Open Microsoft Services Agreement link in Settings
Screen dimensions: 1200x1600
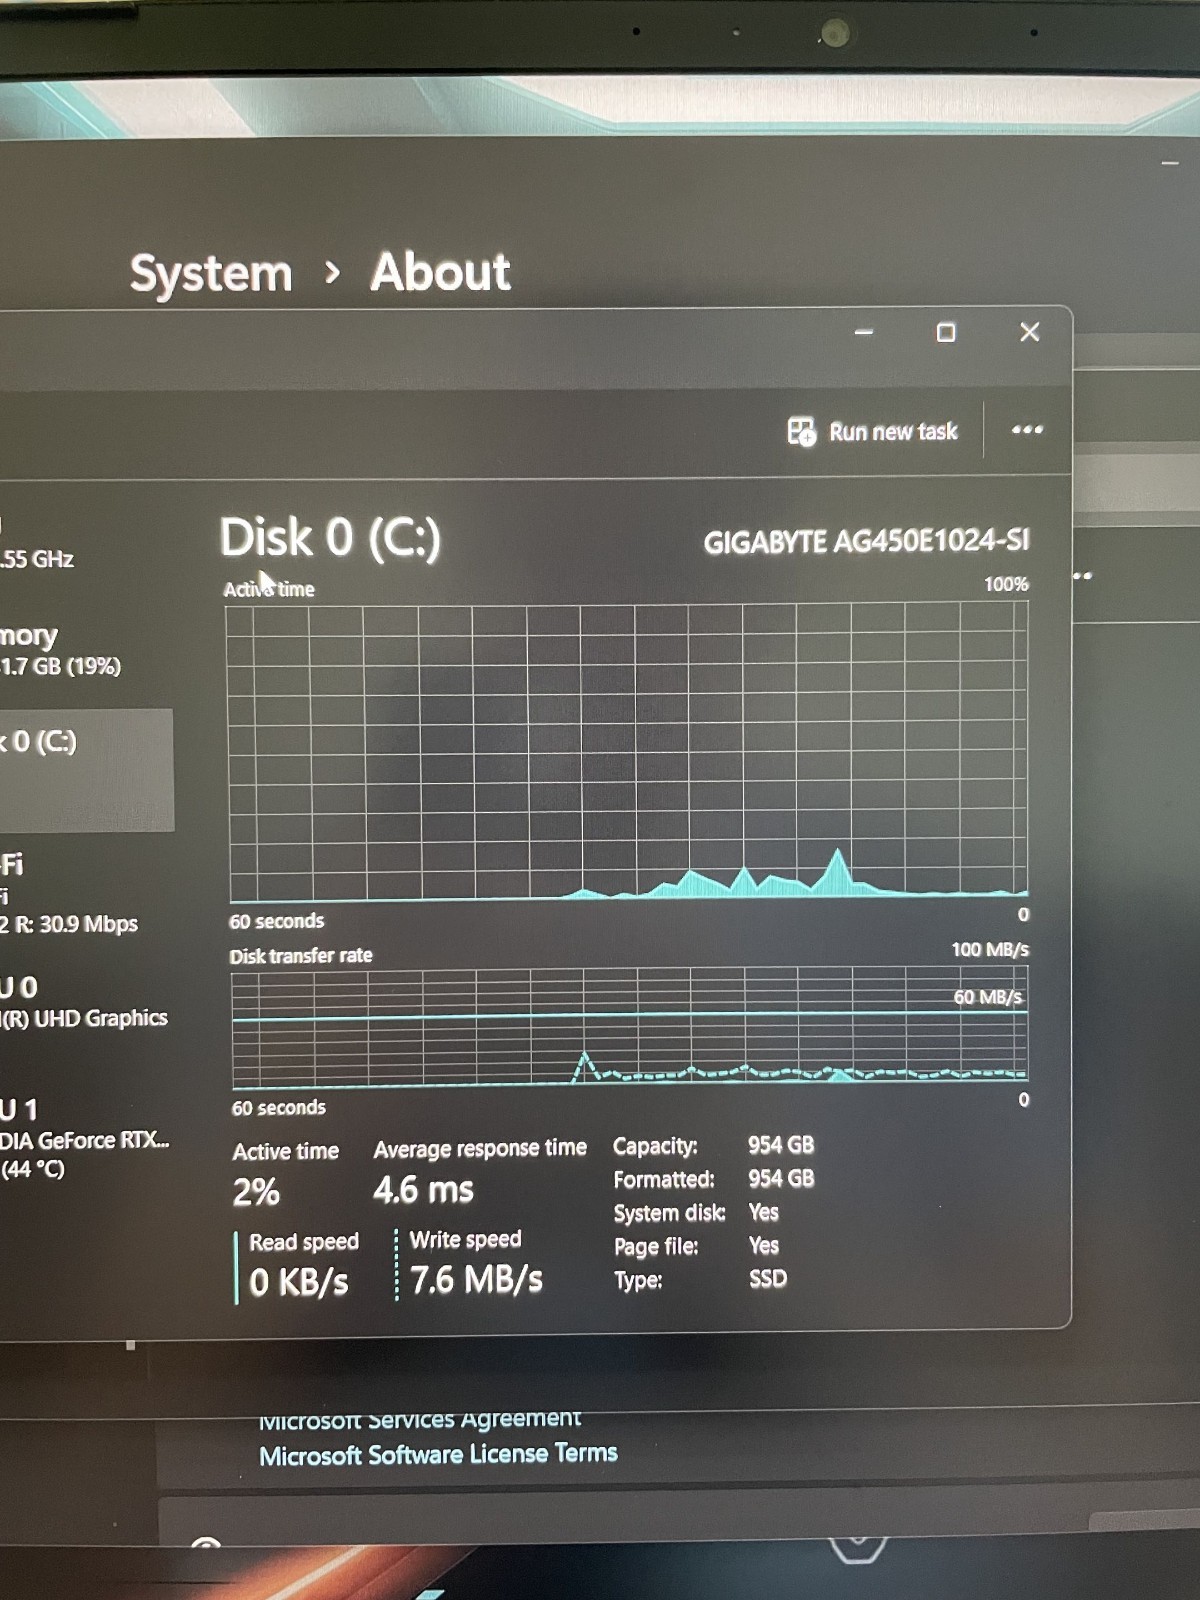(419, 1418)
